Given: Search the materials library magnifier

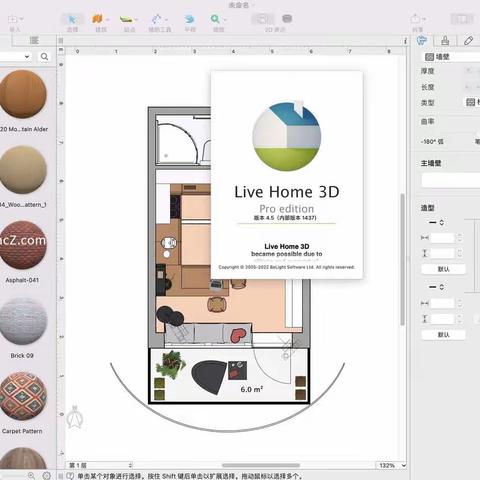Looking at the screenshot, I should pos(44,56).
